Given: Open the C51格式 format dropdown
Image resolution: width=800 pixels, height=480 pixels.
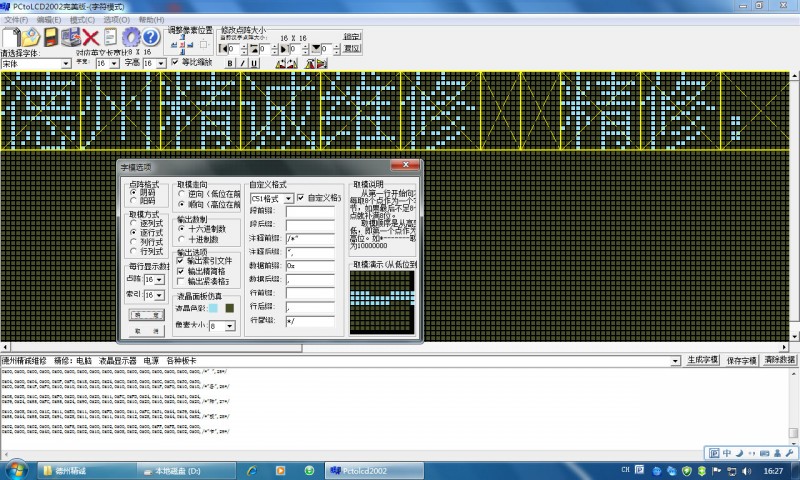Looking at the screenshot, I should pos(288,198).
